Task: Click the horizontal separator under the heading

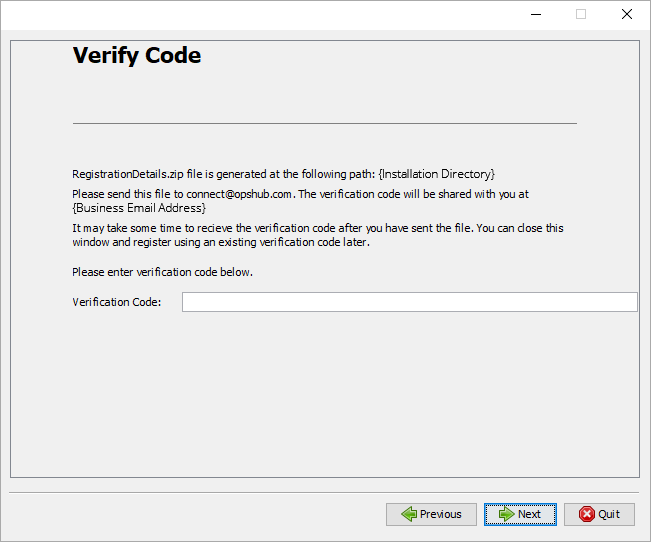Action: [325, 123]
